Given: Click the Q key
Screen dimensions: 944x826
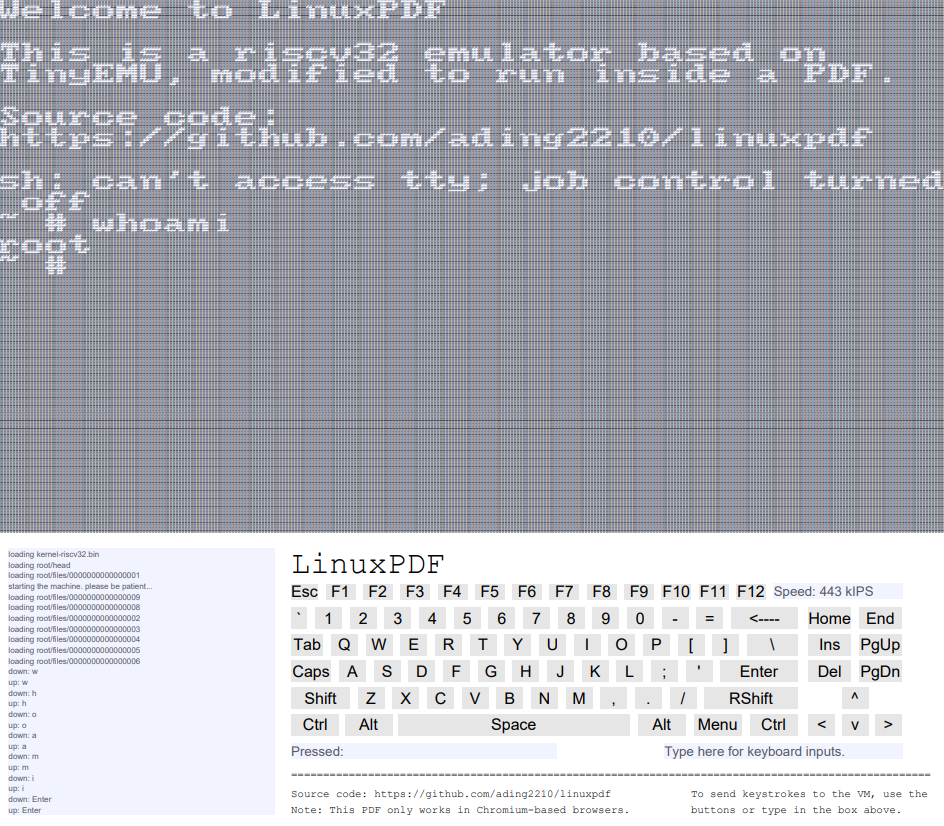Looking at the screenshot, I should (344, 645).
